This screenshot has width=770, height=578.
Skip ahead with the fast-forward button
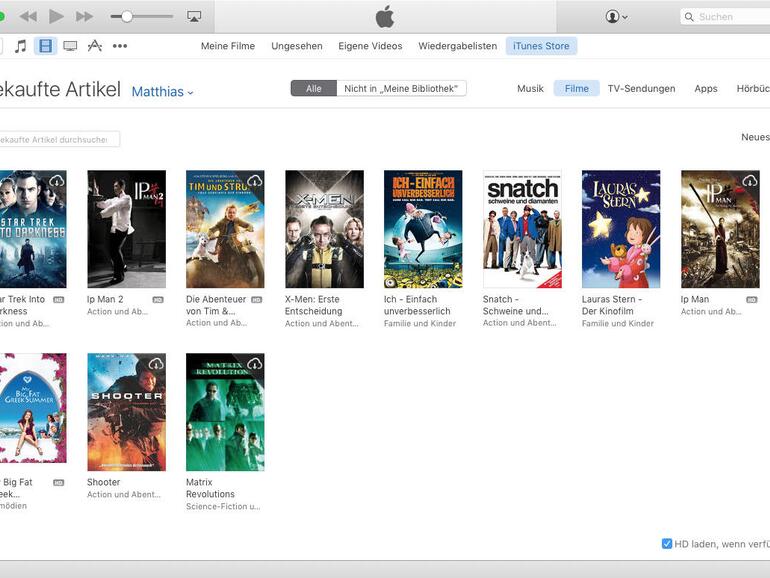(84, 17)
